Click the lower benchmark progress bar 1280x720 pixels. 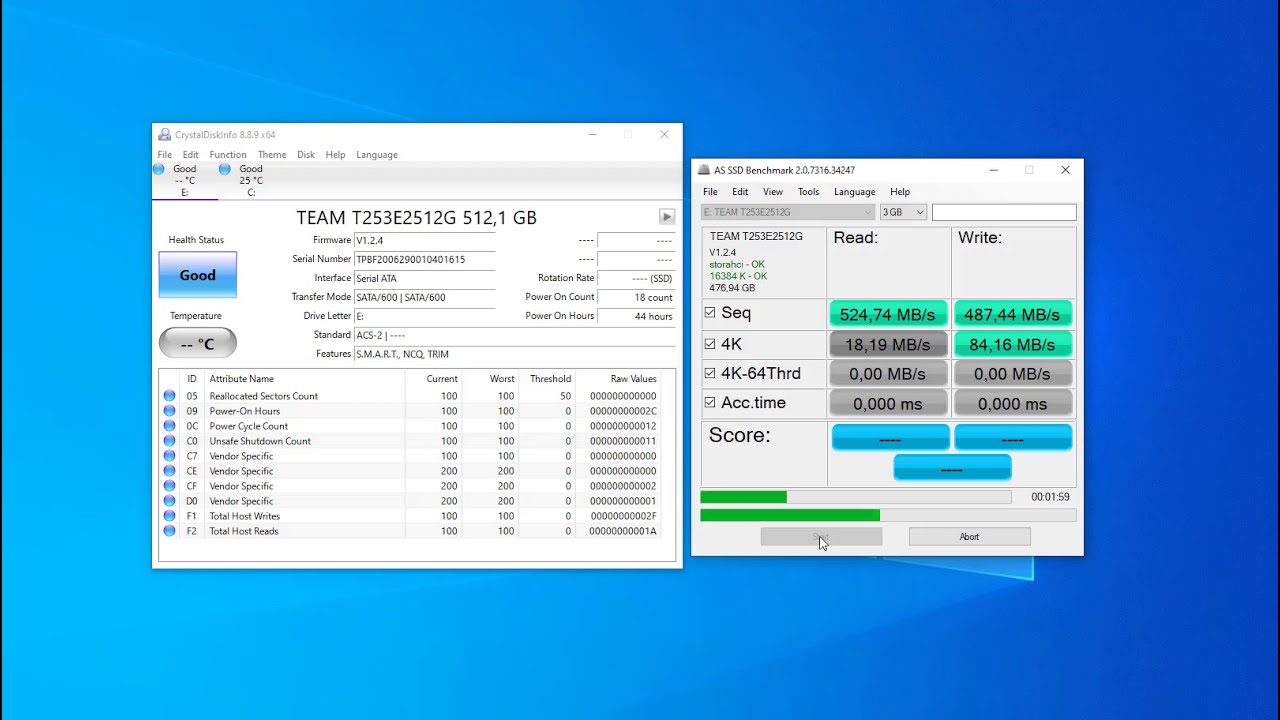click(888, 515)
